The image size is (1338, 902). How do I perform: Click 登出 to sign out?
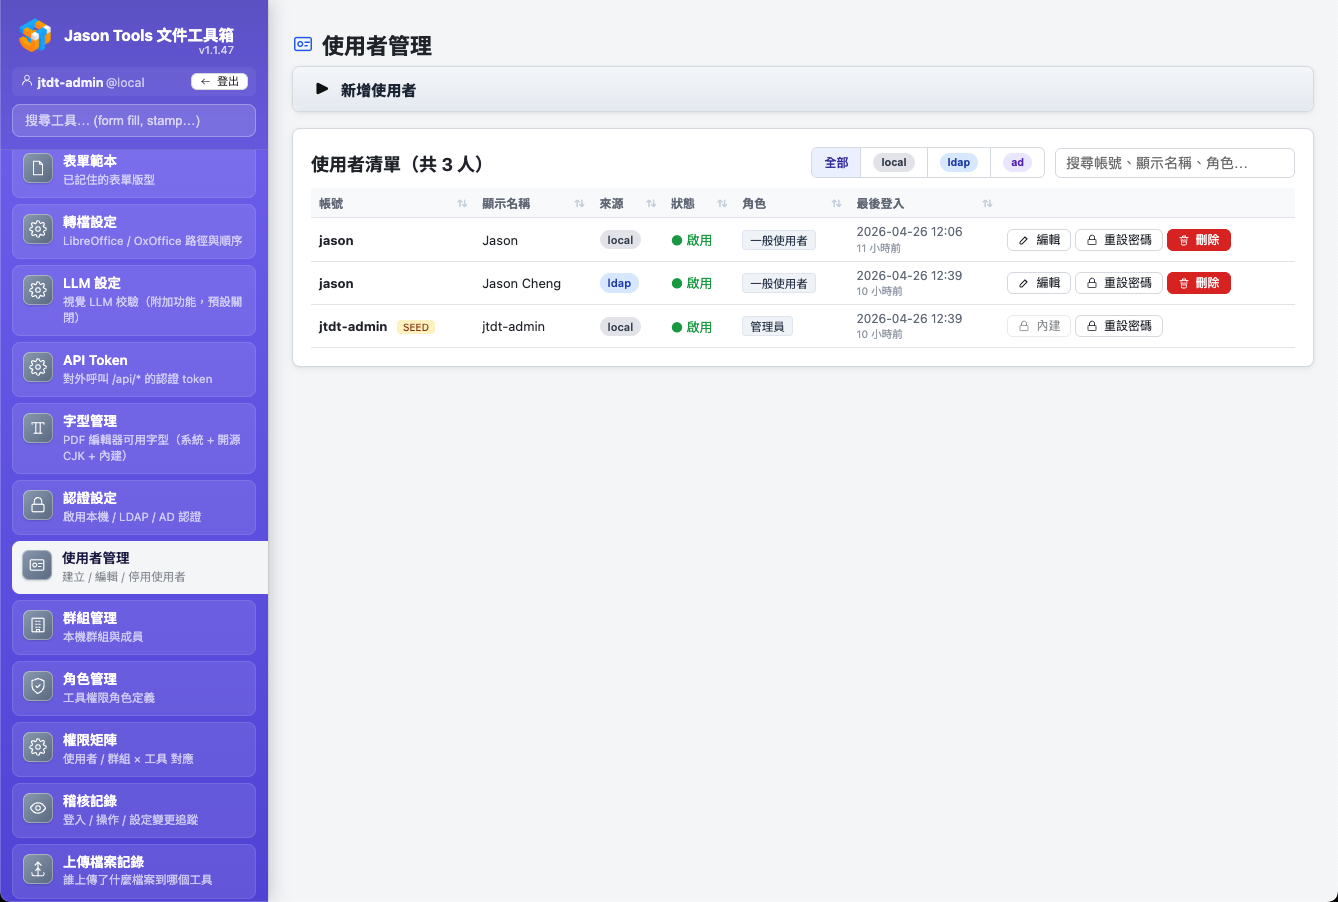click(220, 81)
